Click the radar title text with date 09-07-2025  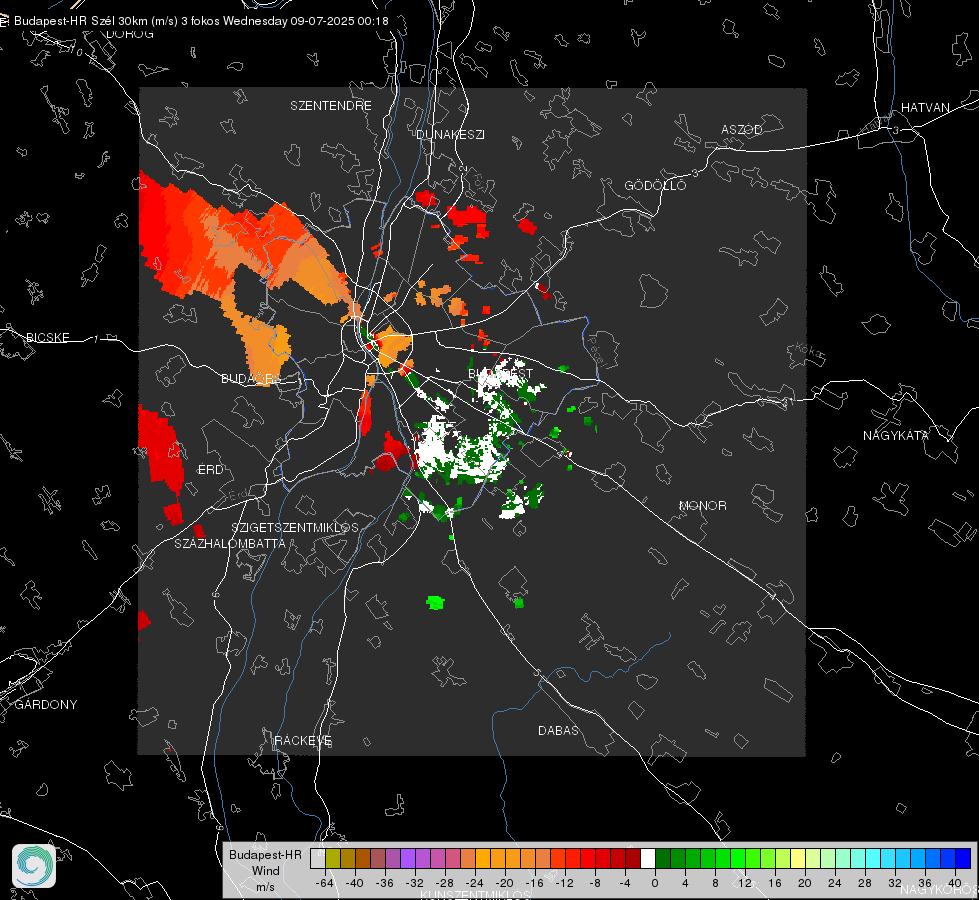pos(201,21)
